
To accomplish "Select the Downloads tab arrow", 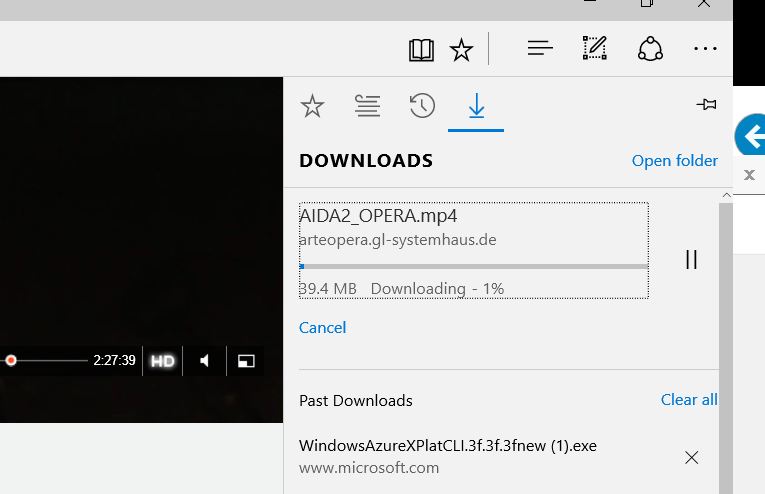I will point(476,106).
